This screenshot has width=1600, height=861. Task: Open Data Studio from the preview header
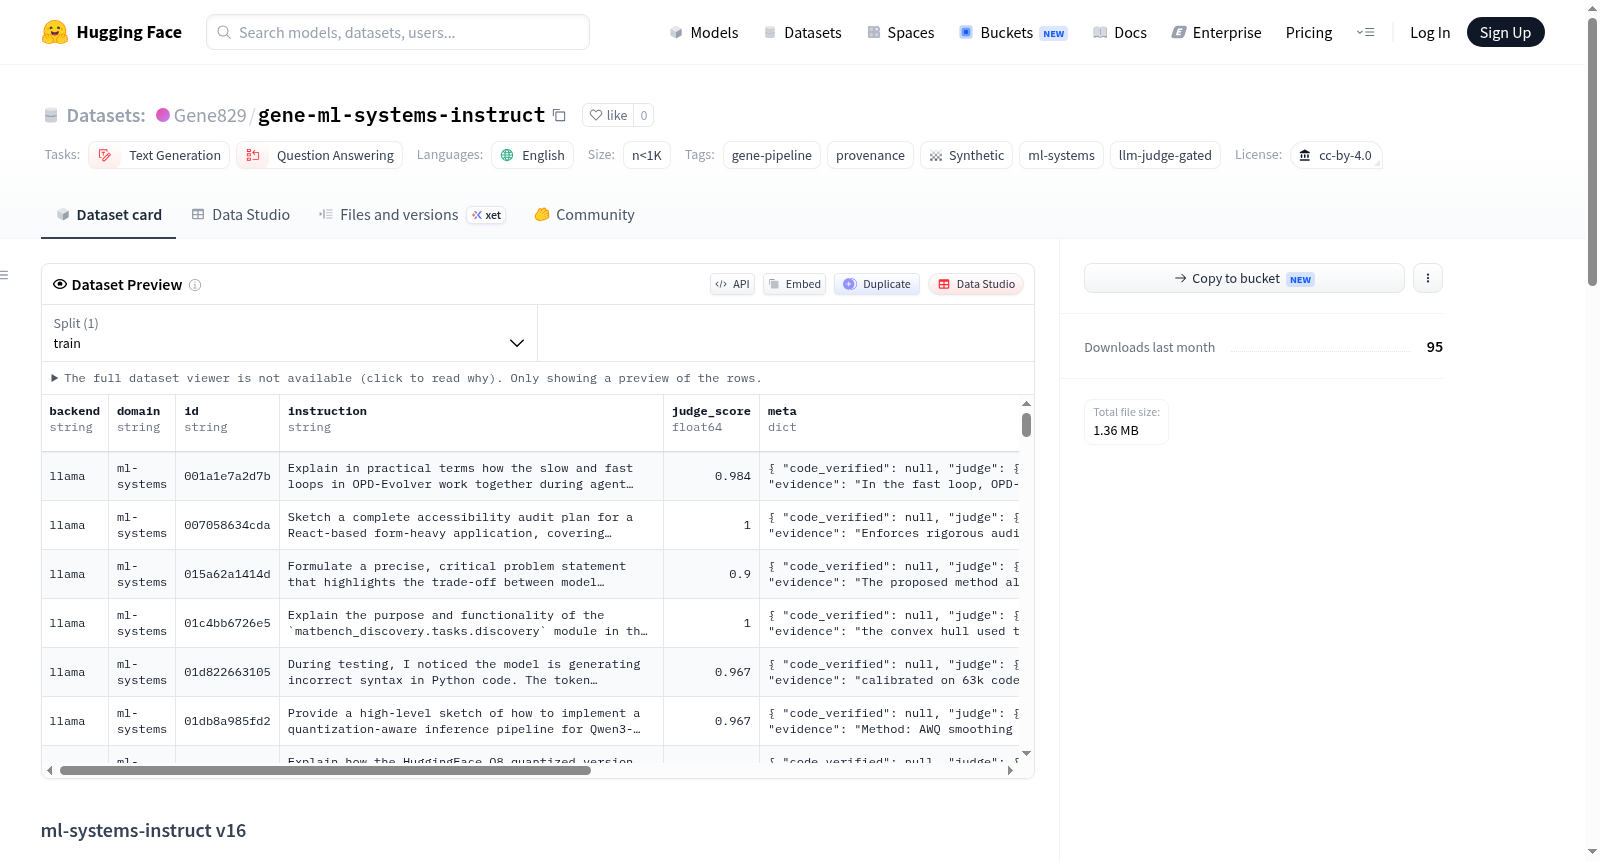(x=976, y=284)
